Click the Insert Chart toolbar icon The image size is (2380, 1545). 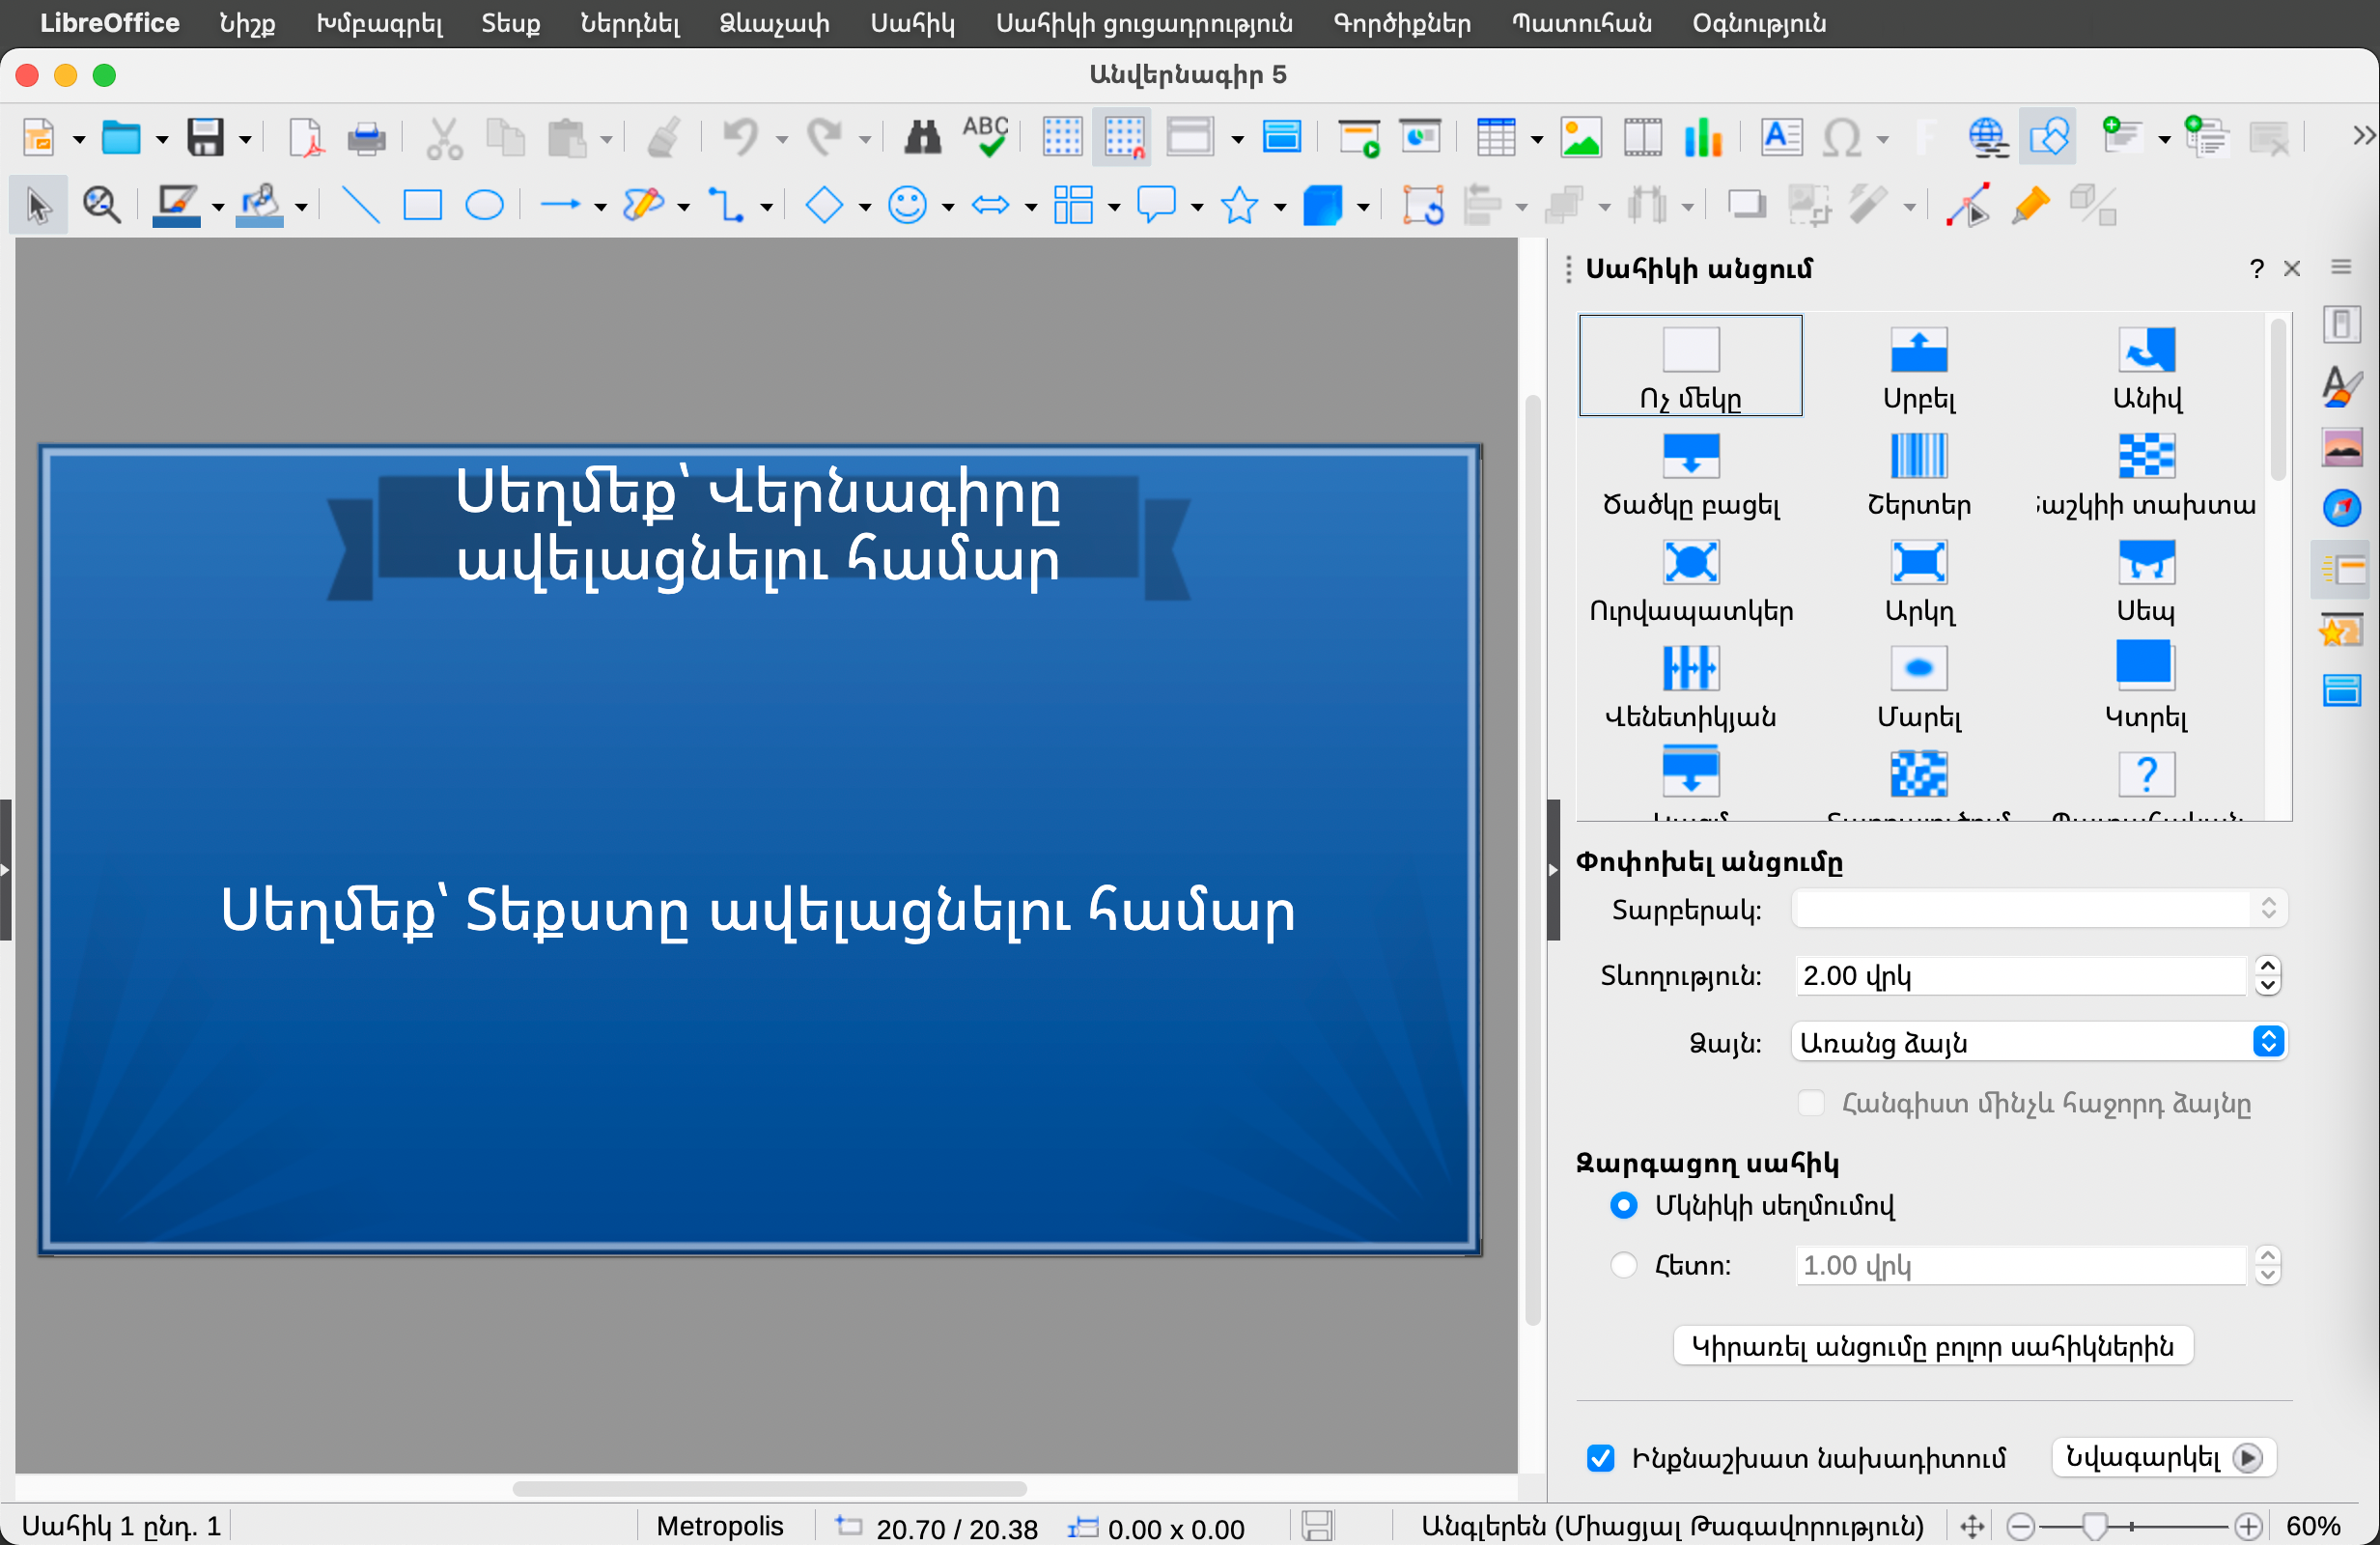point(1702,136)
